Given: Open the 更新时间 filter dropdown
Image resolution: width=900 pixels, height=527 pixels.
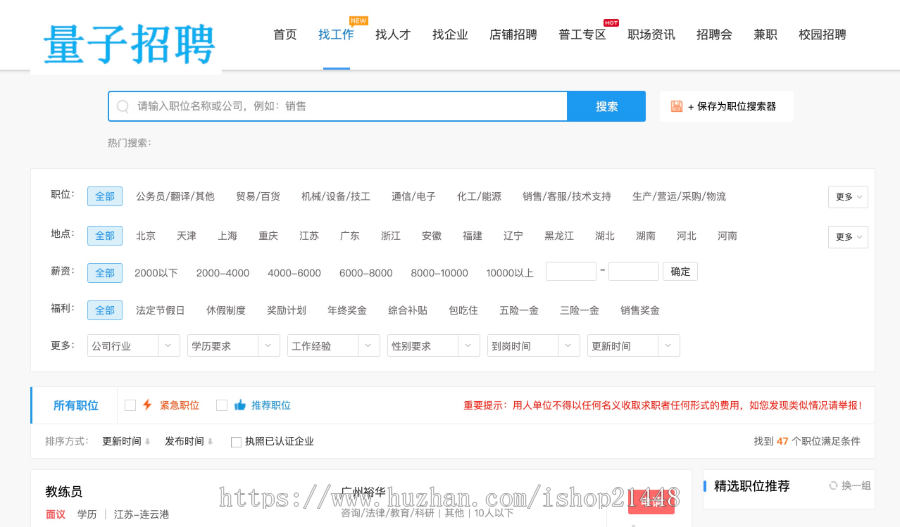Looking at the screenshot, I should 633,346.
